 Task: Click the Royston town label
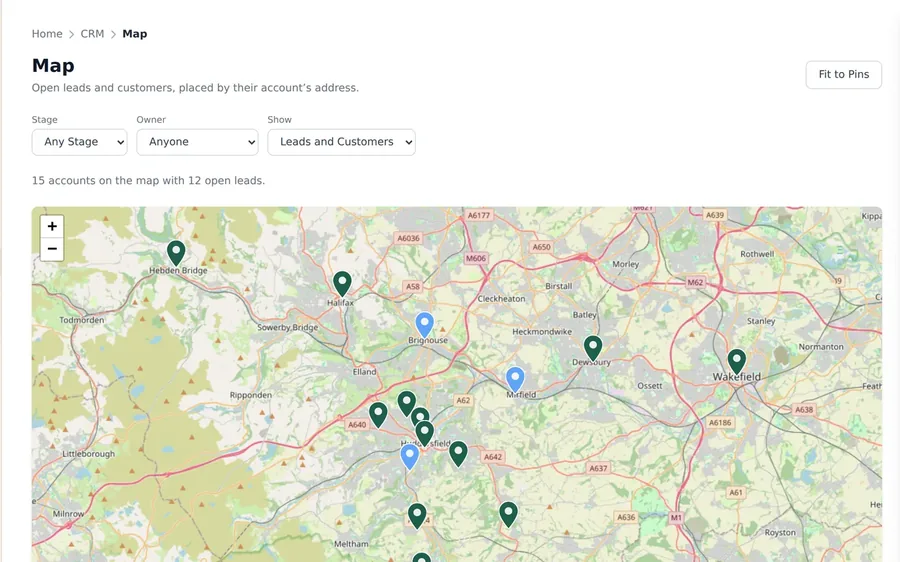click(x=780, y=532)
